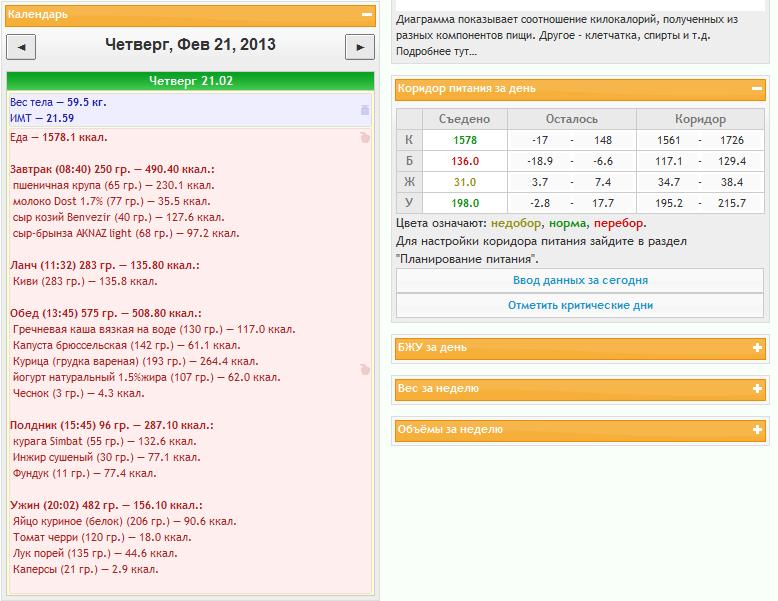Screen dimensions: 778x601
Task: Click the норма color legend word
Action: click(x=567, y=223)
